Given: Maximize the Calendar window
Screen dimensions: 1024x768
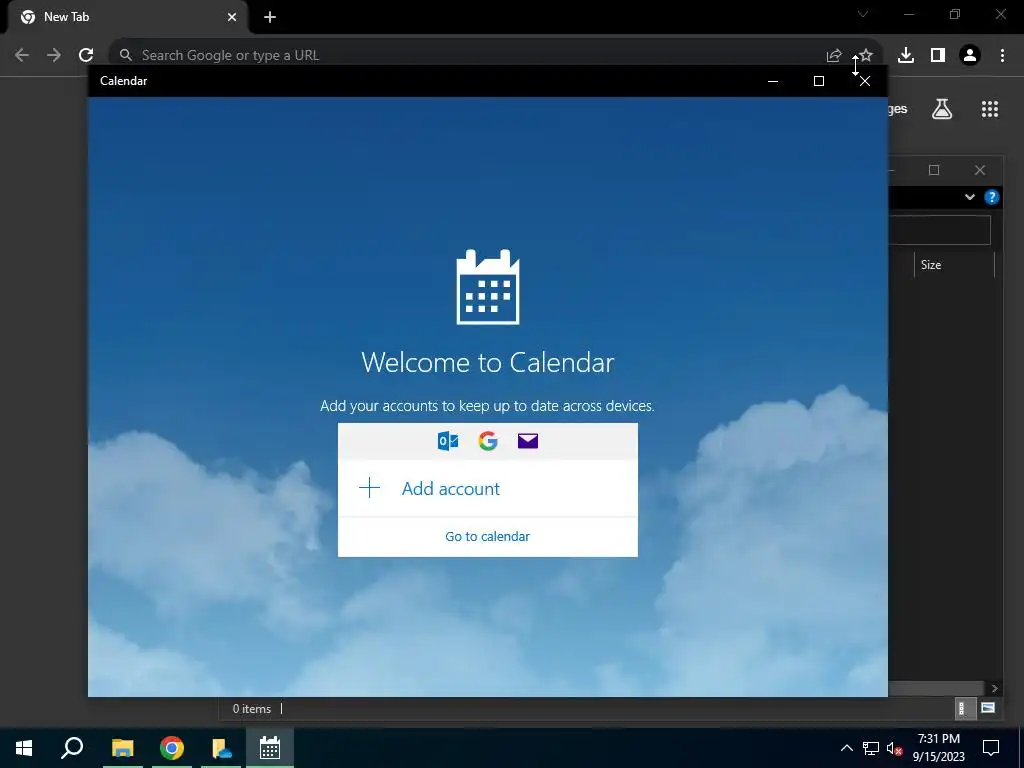Looking at the screenshot, I should pyautogui.click(x=819, y=81).
